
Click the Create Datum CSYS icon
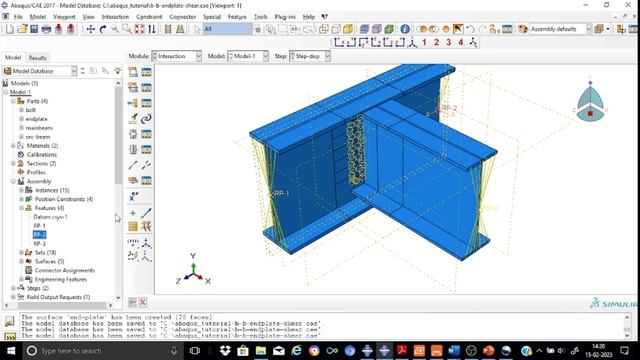point(146,243)
